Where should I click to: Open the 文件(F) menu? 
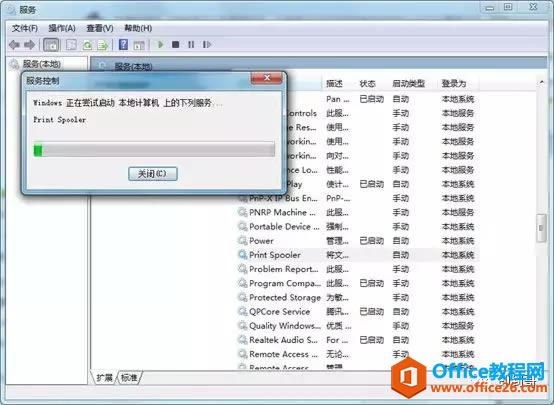click(x=25, y=28)
